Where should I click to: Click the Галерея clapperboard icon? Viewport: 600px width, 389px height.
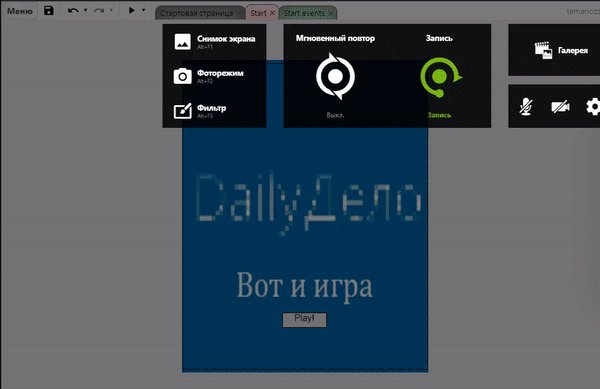[x=543, y=50]
